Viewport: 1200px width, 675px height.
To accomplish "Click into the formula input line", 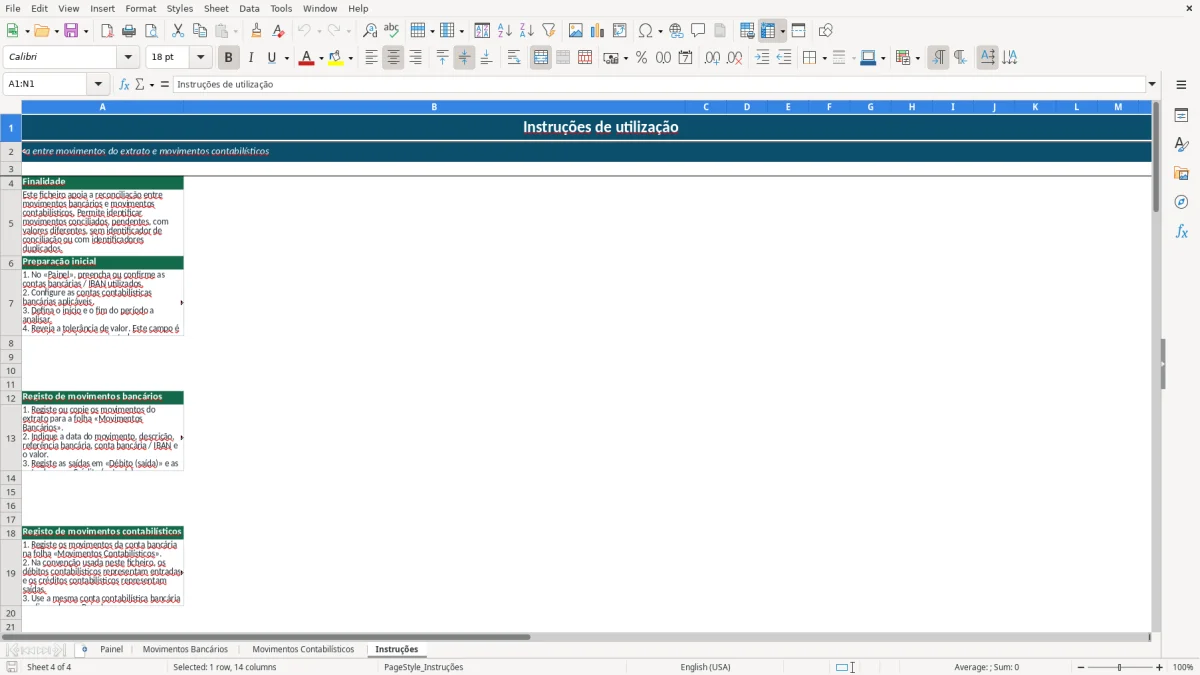I will pyautogui.click(x=659, y=84).
